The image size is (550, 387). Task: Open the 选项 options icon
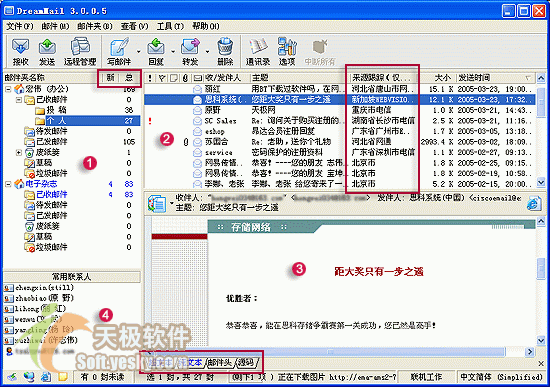pos(287,52)
